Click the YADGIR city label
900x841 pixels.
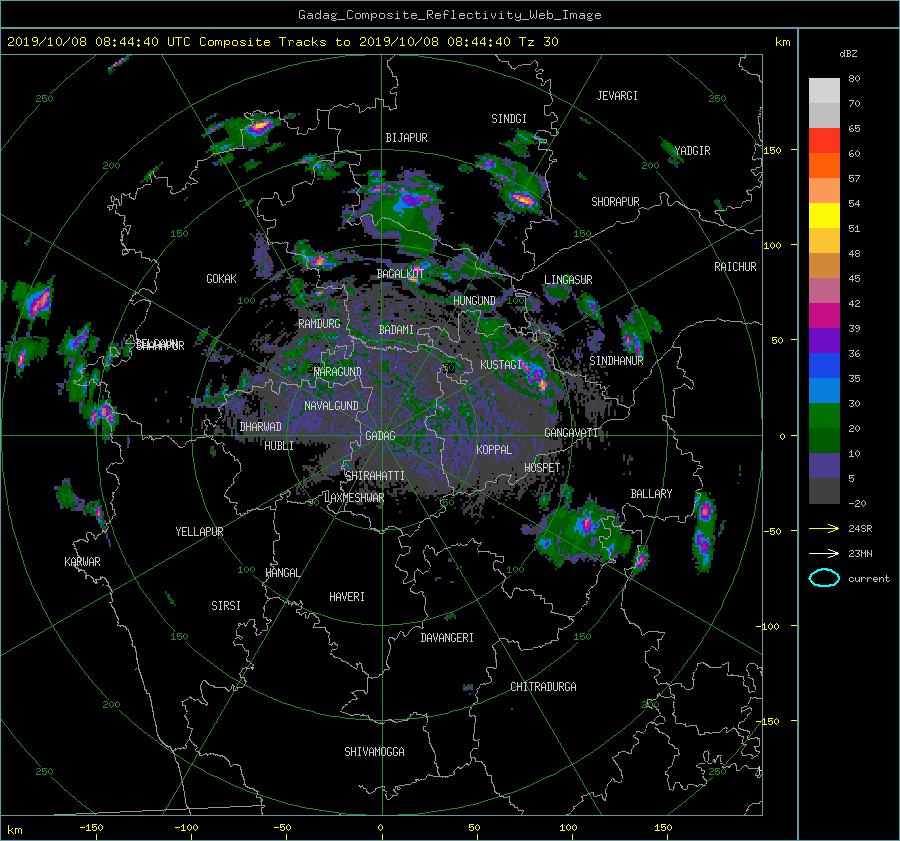tap(692, 151)
